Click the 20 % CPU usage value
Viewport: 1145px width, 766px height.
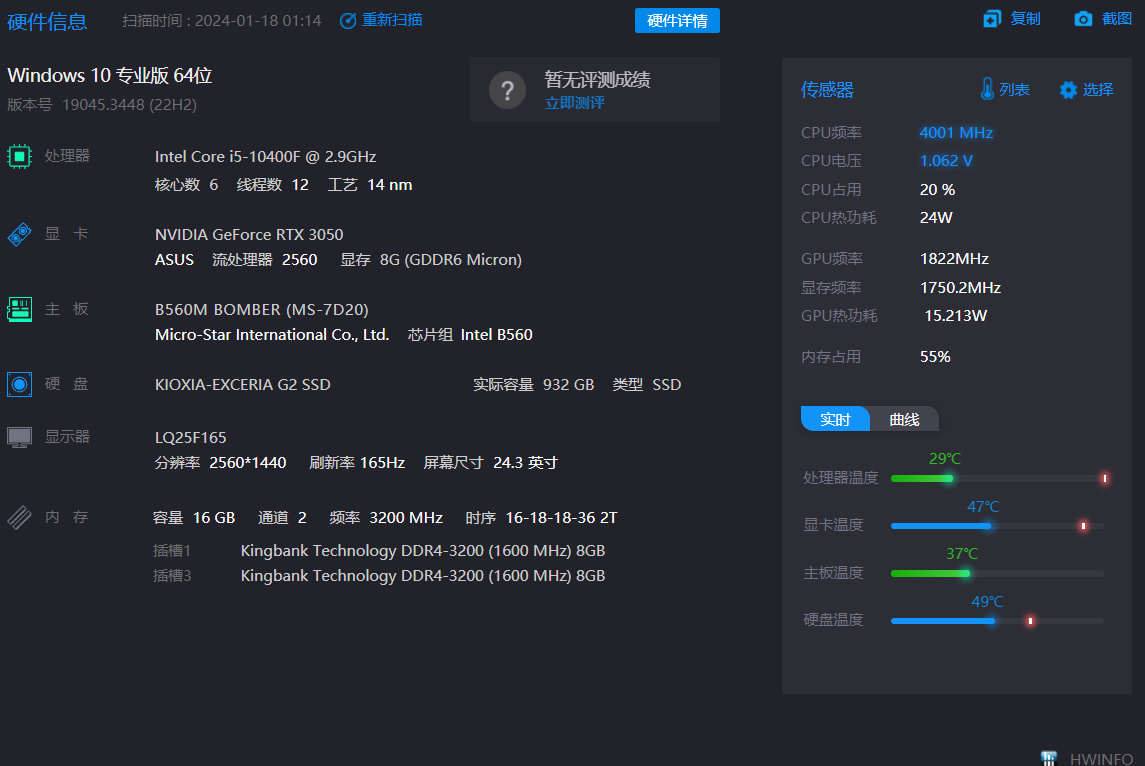(938, 190)
